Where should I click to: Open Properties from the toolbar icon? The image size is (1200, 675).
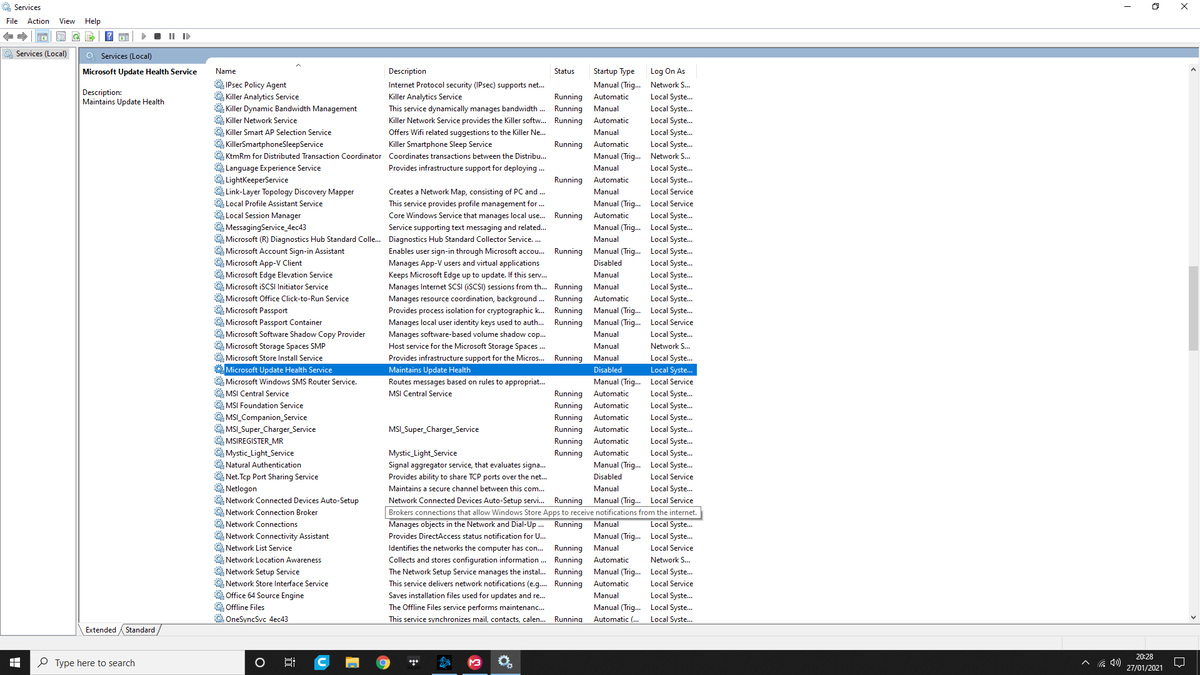pyautogui.click(x=59, y=37)
